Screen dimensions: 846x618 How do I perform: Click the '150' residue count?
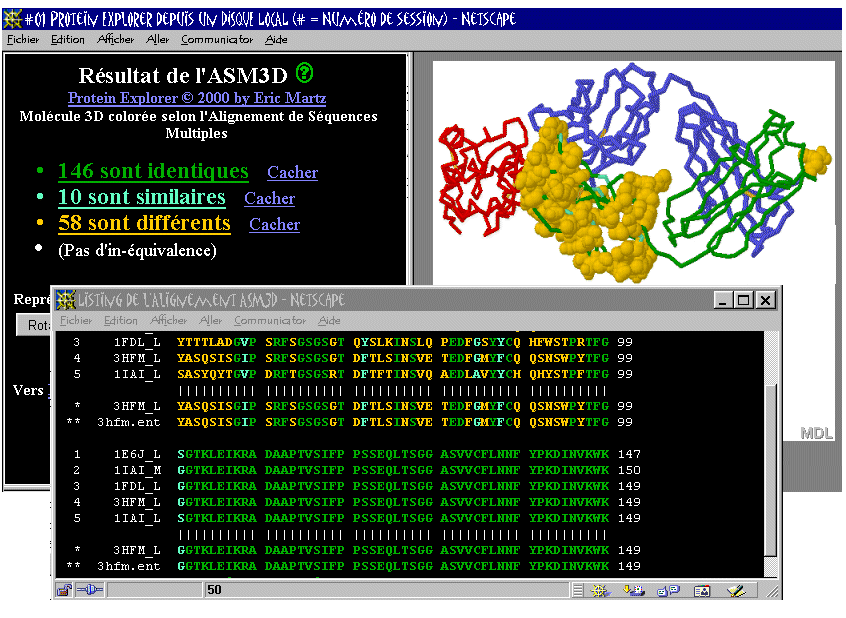pyautogui.click(x=629, y=471)
